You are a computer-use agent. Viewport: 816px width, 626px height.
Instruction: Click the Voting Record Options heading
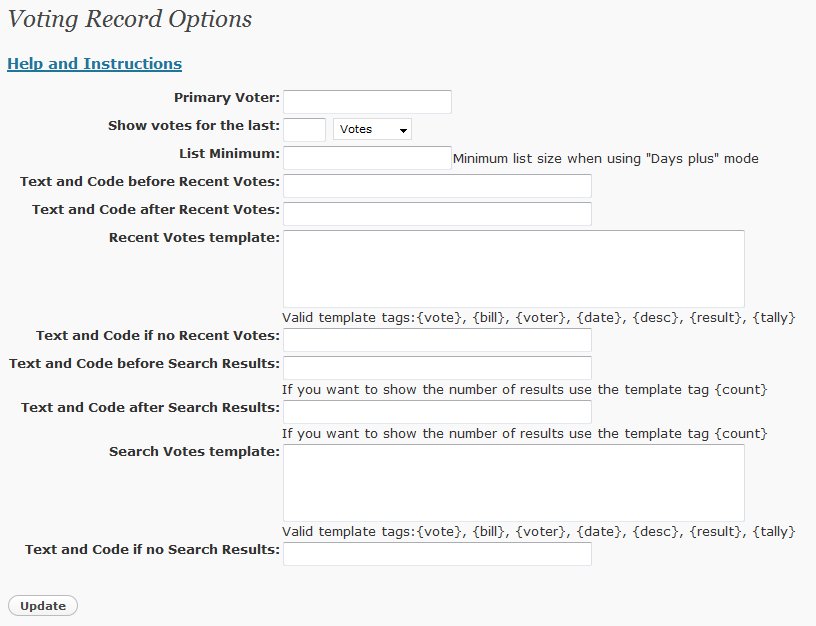[x=130, y=19]
